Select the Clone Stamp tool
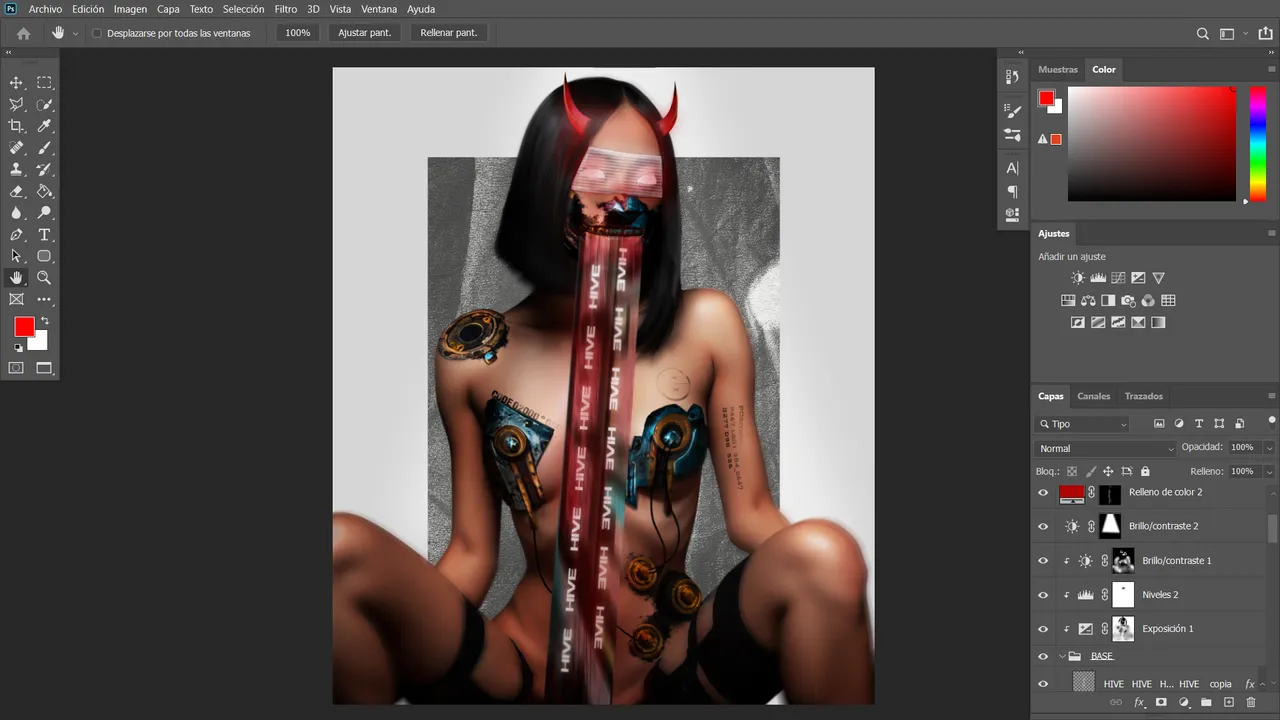Screen dimensions: 1280x720 point(16,170)
